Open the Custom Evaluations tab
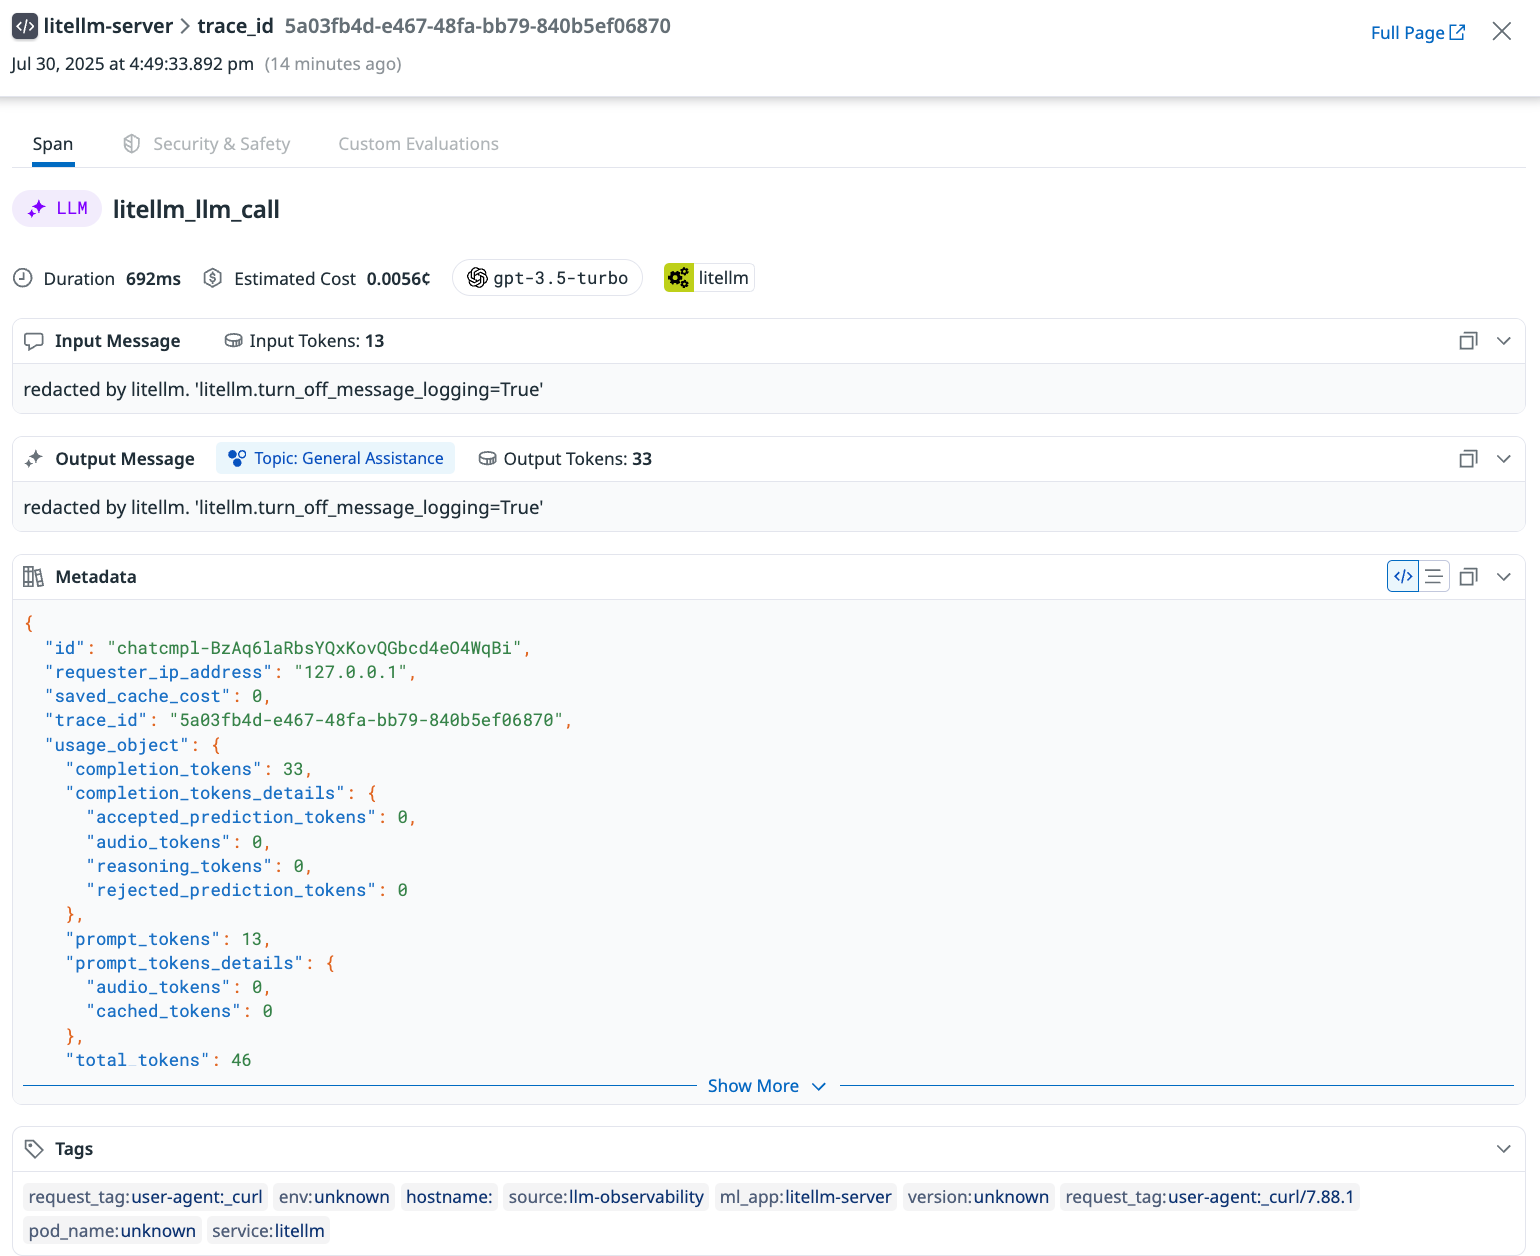Screen dimensions: 1540x1256 [x=418, y=143]
